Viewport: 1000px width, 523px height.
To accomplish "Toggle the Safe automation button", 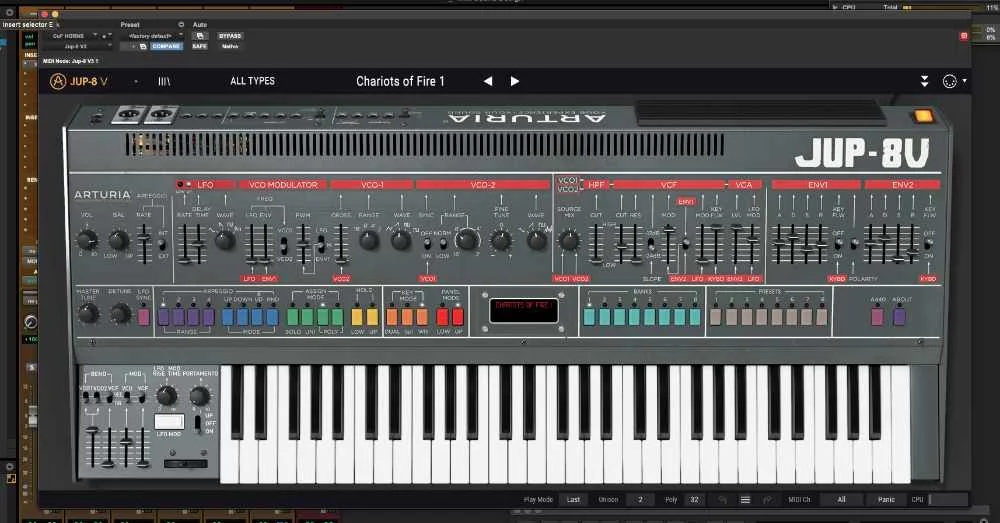I will [199, 47].
